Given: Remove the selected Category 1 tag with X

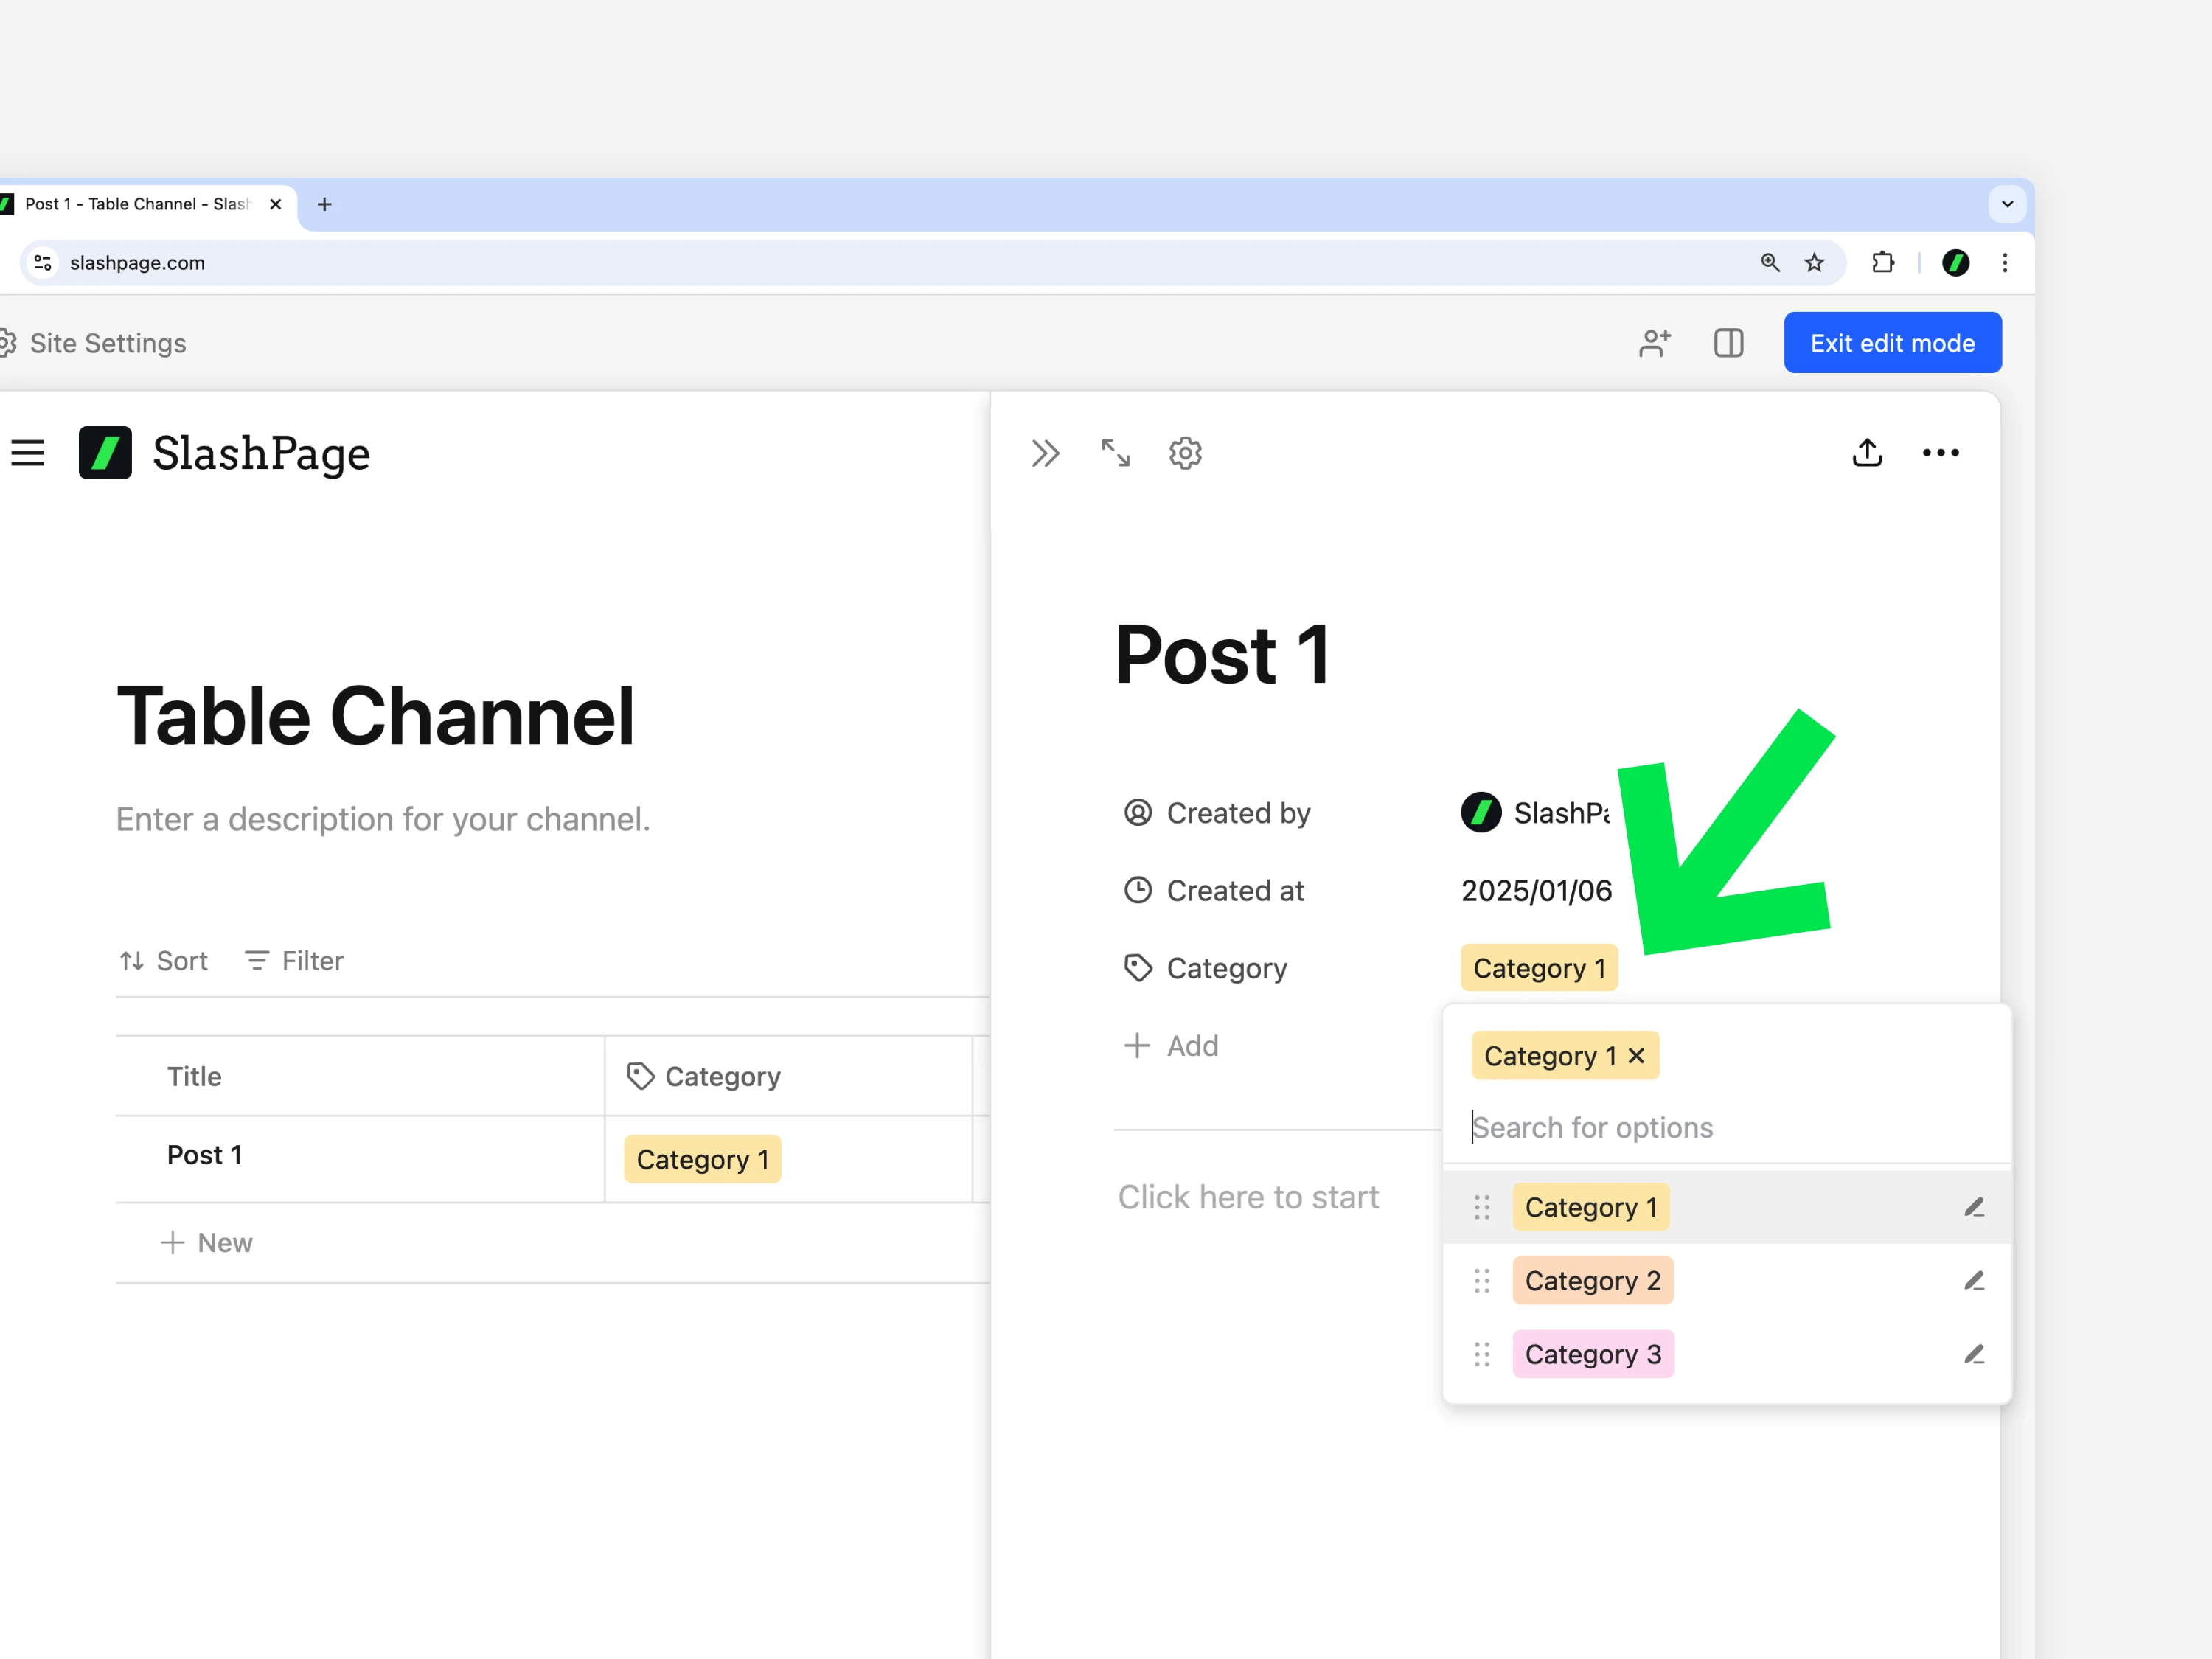Looking at the screenshot, I should [1636, 1056].
